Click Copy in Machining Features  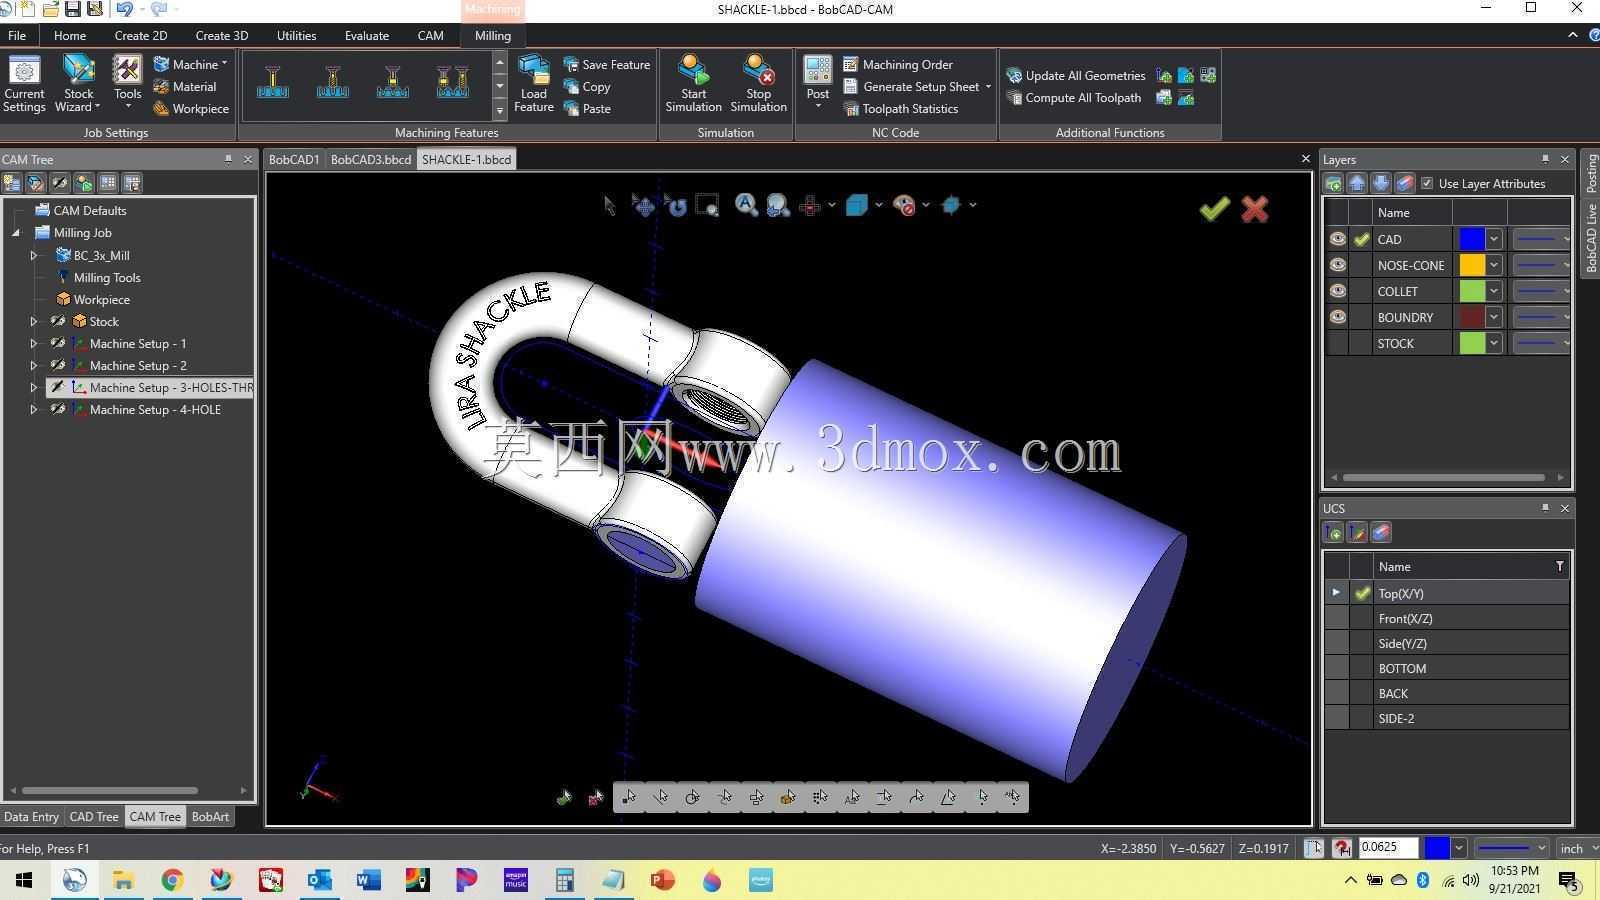click(587, 87)
